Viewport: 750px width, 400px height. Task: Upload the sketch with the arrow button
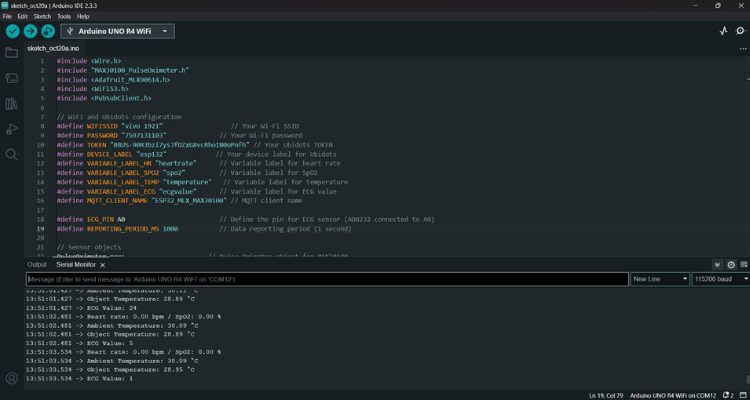[x=30, y=31]
